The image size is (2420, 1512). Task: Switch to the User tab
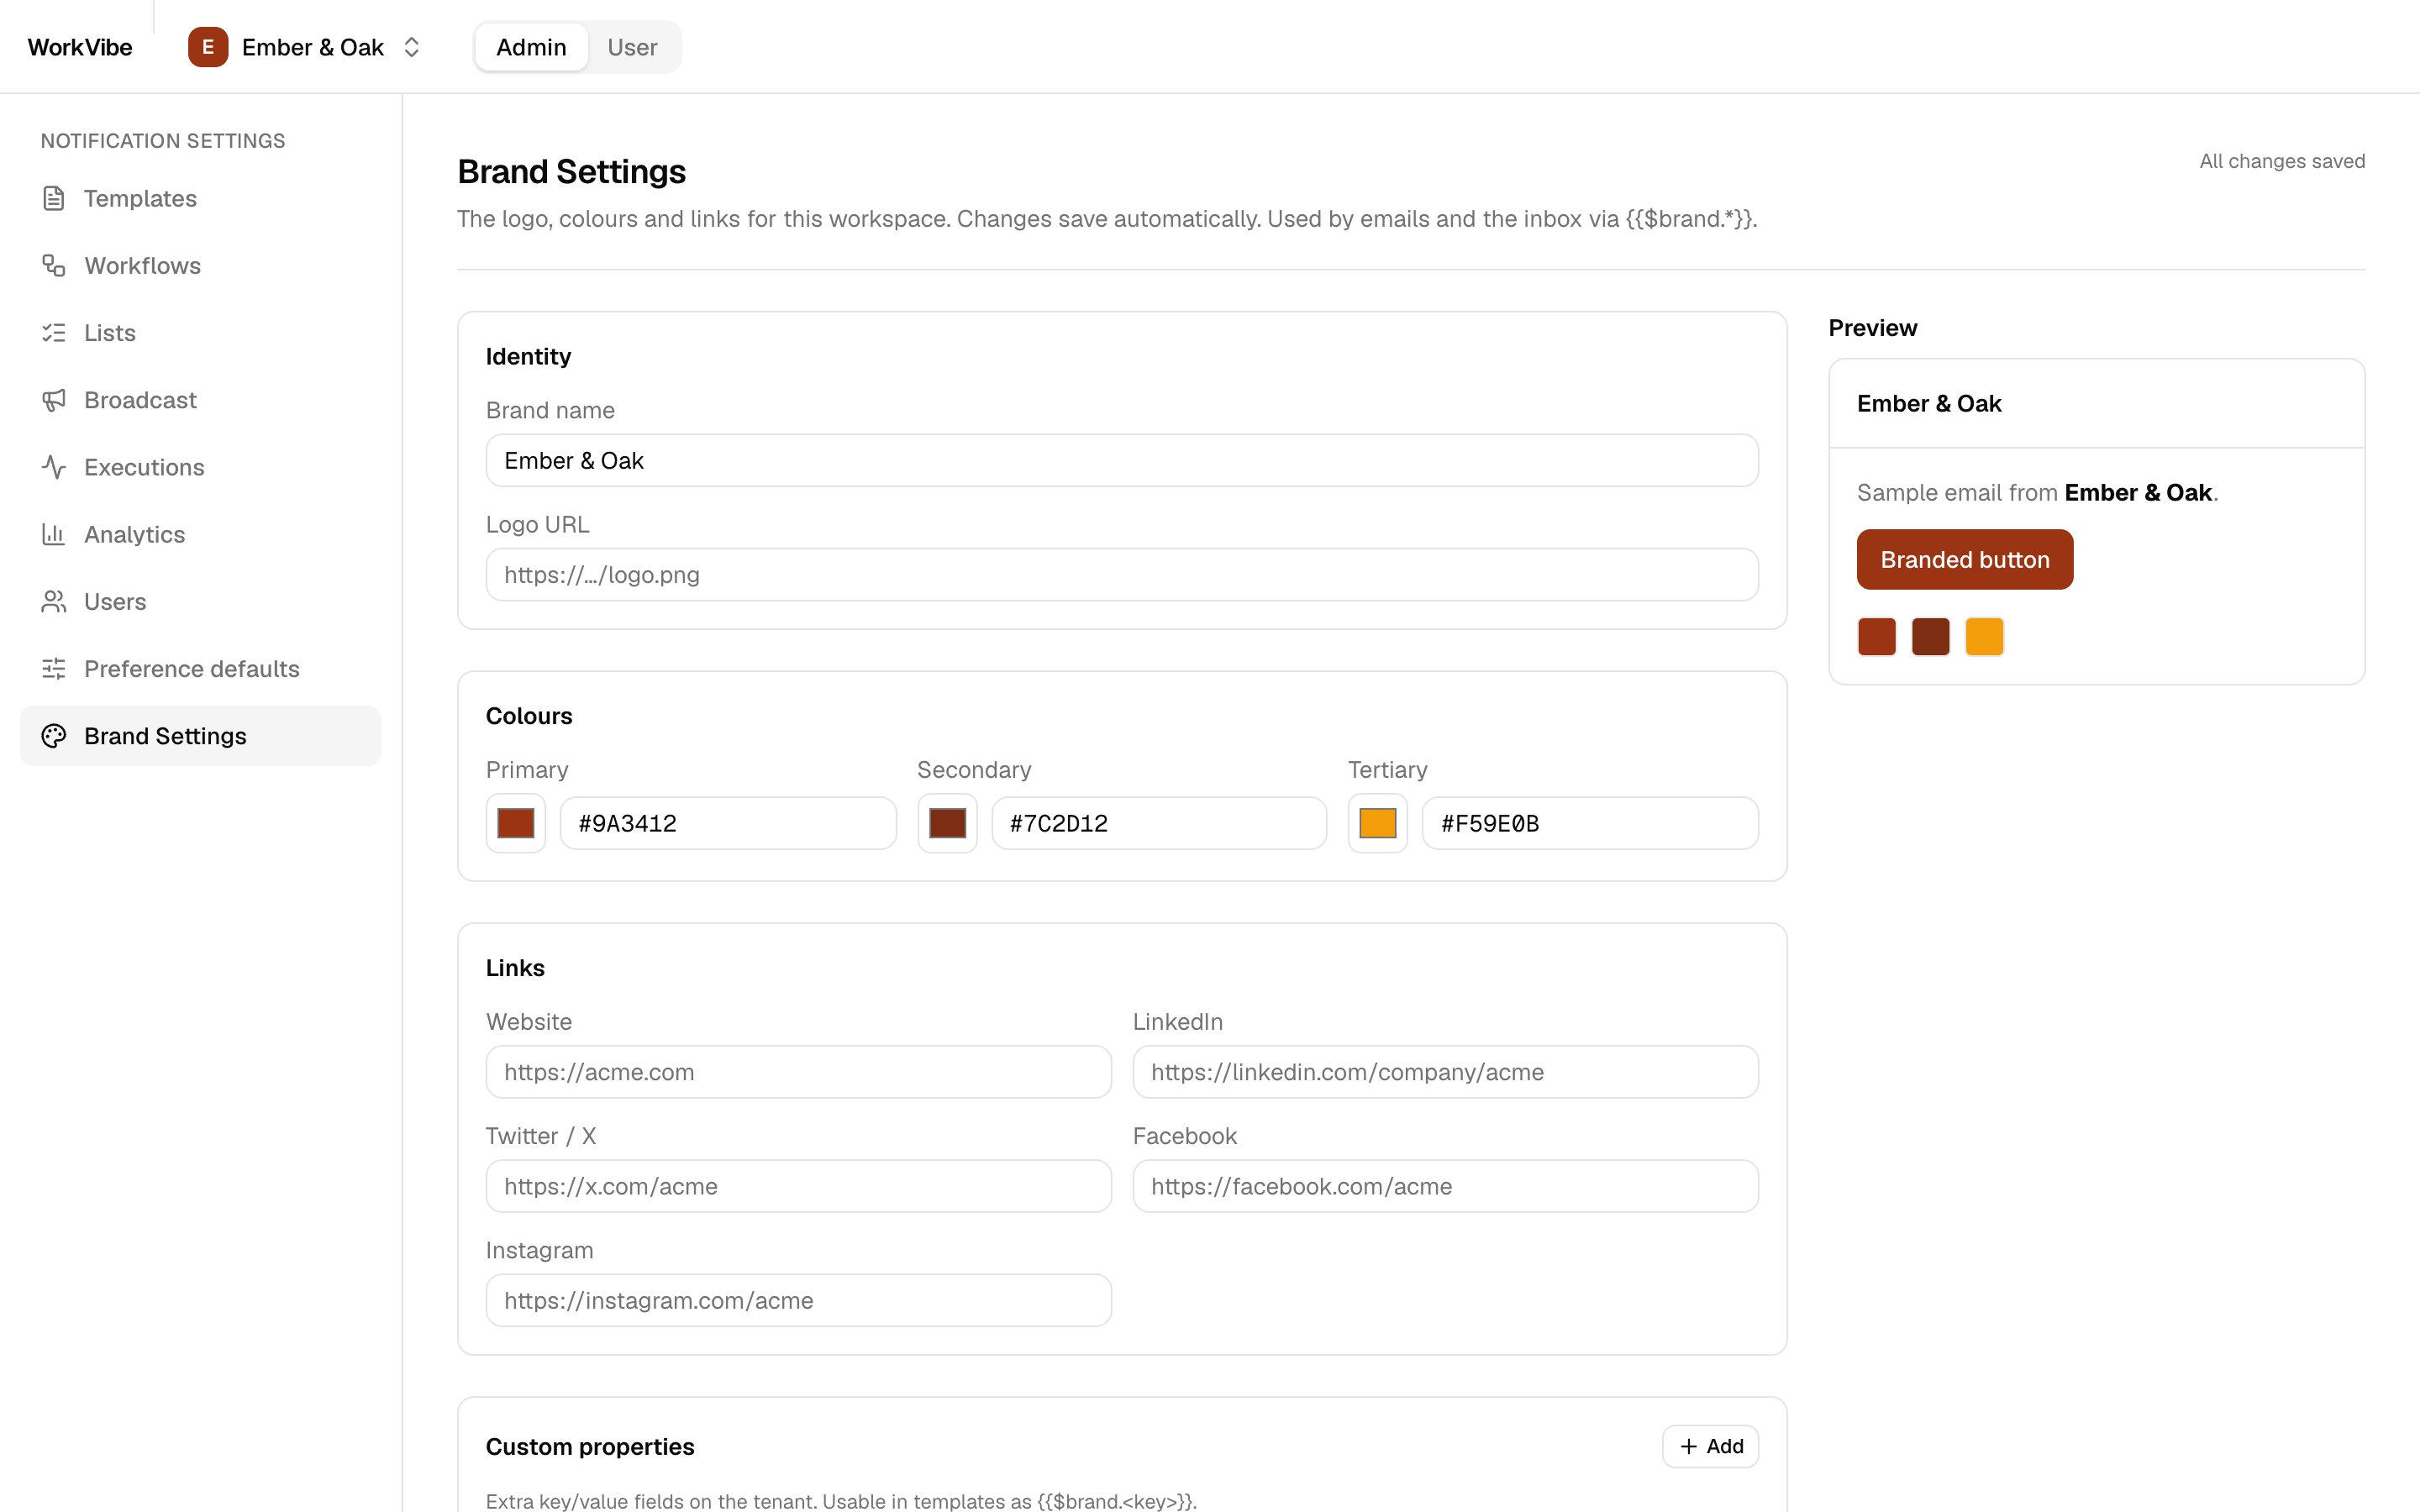pos(632,47)
